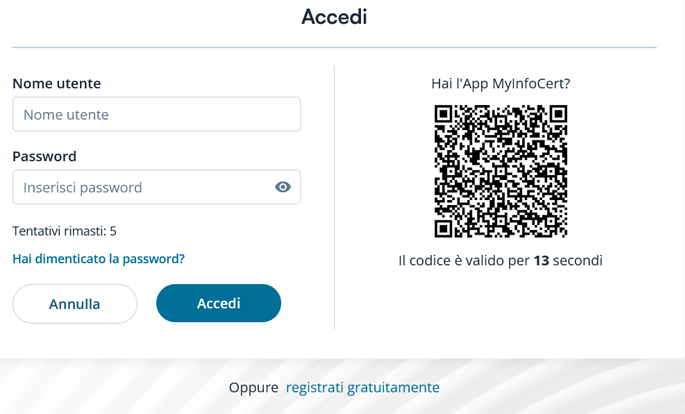Select the Nome utente label above the field
The width and height of the screenshot is (685, 414).
coord(56,83)
